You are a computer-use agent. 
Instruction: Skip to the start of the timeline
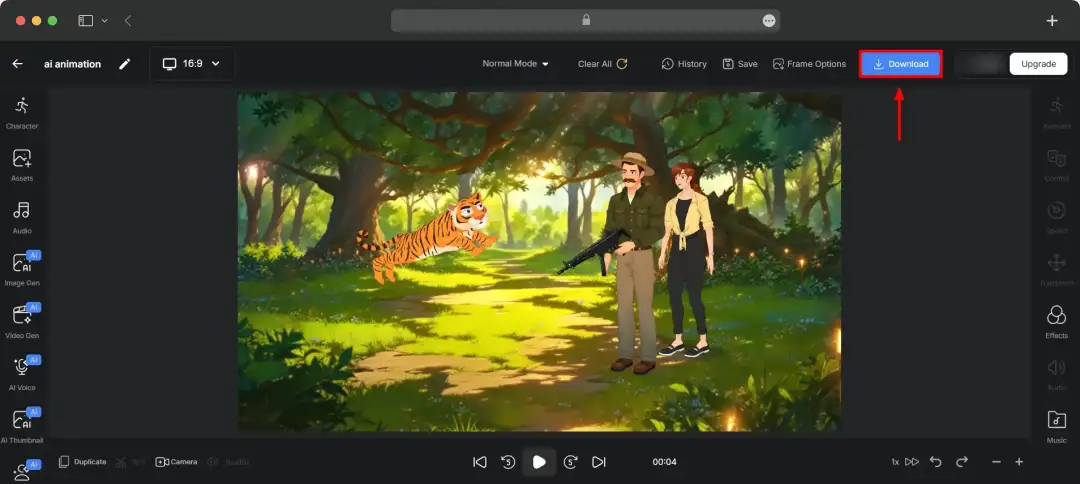point(480,462)
